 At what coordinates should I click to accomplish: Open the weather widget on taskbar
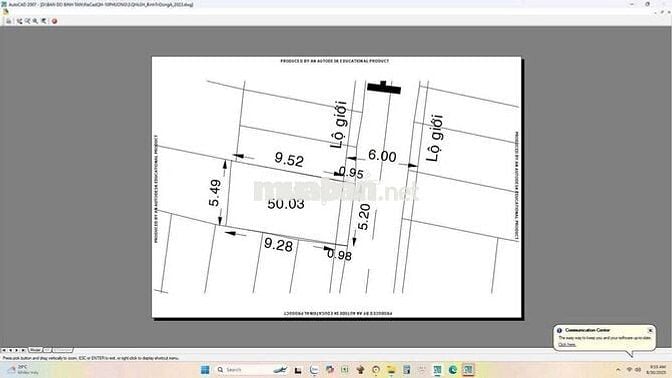tap(24, 369)
